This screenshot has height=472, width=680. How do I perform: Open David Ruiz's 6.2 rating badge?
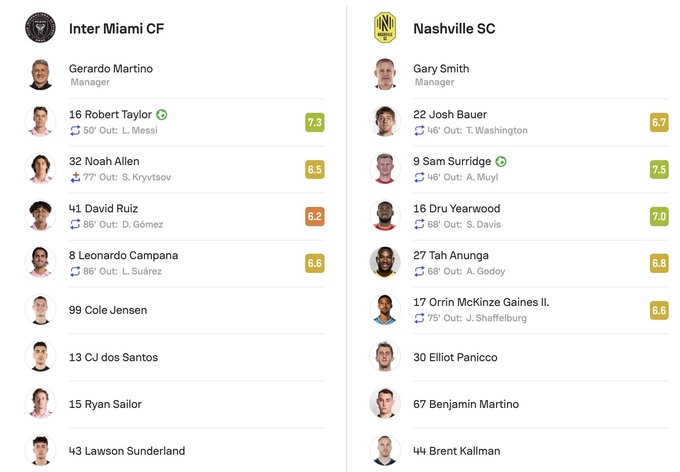(315, 216)
